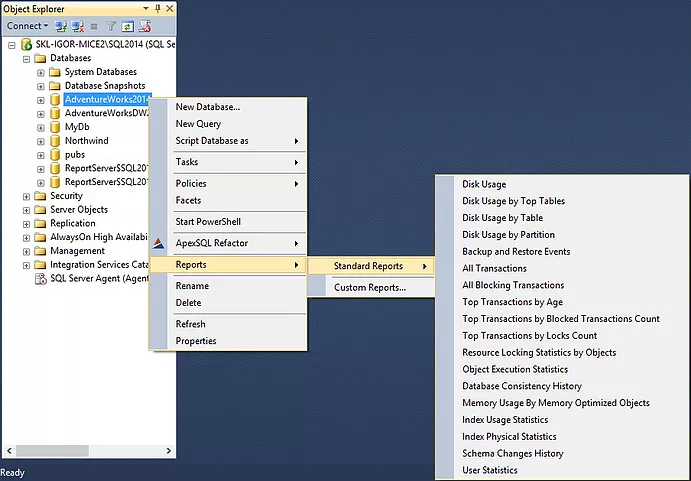Expand the Security node

[26, 197]
